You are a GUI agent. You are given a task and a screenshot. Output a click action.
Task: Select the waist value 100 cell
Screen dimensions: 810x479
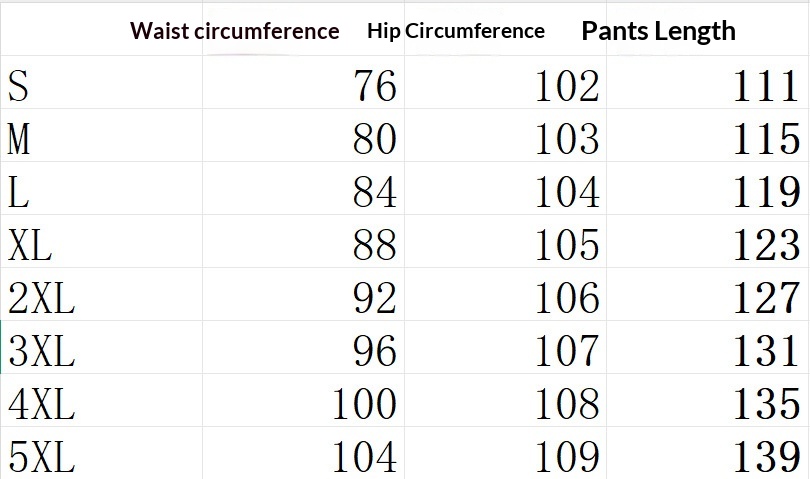(x=364, y=405)
